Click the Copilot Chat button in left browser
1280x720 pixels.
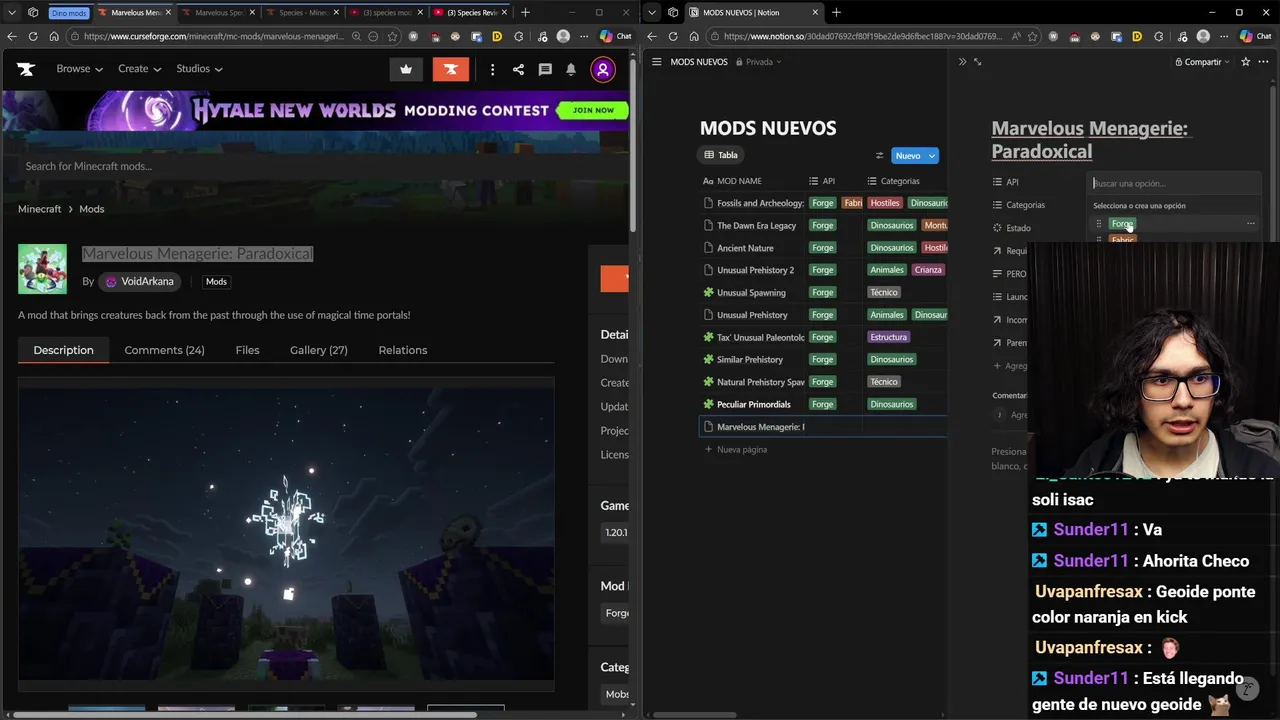pyautogui.click(x=616, y=36)
